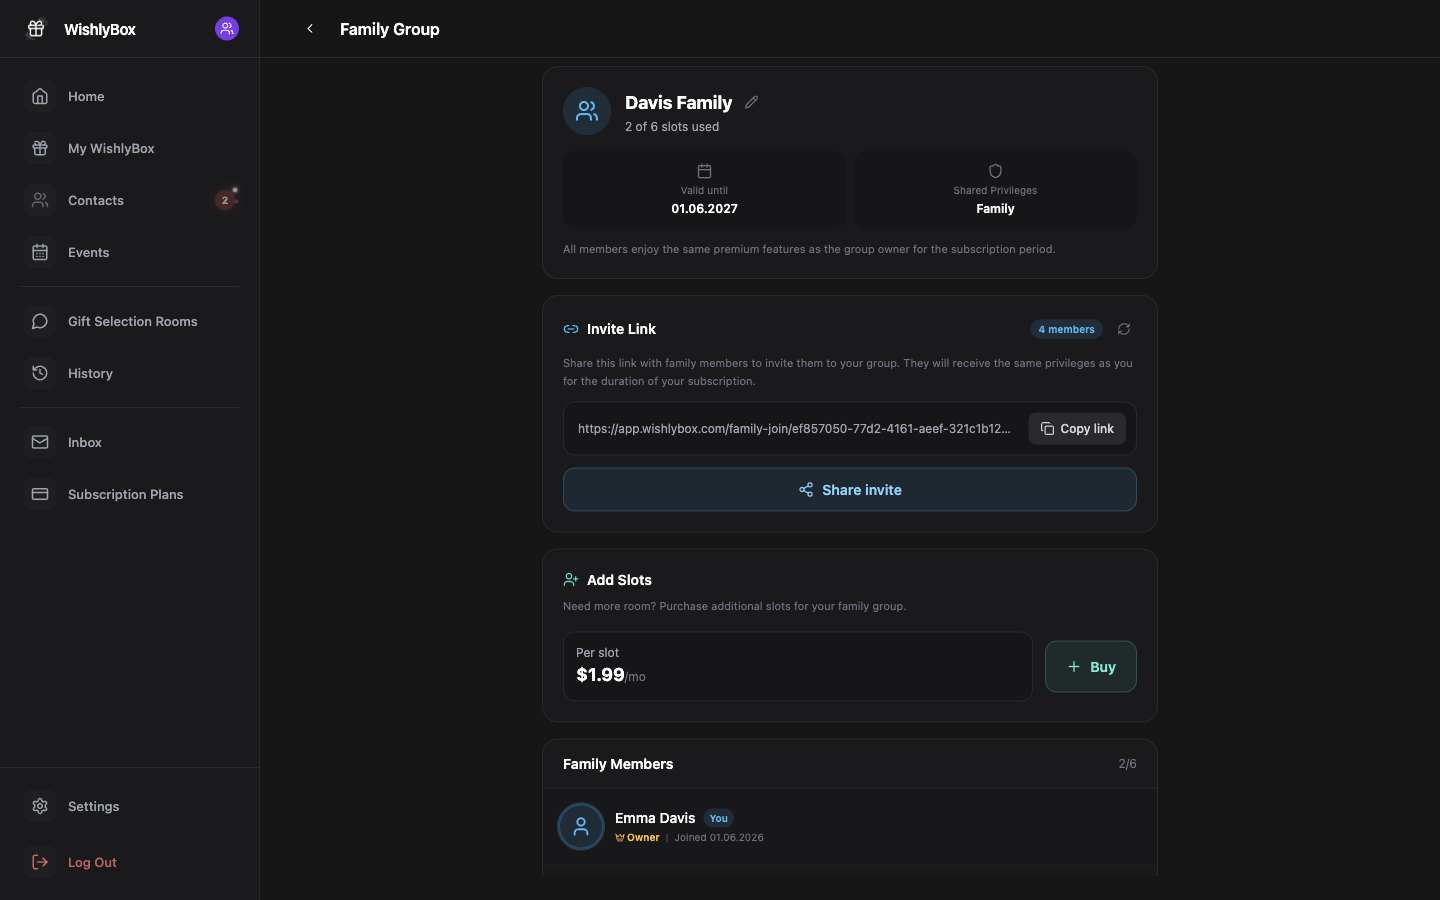Click the Settings gear icon
Viewport: 1440px width, 900px height.
click(x=40, y=806)
